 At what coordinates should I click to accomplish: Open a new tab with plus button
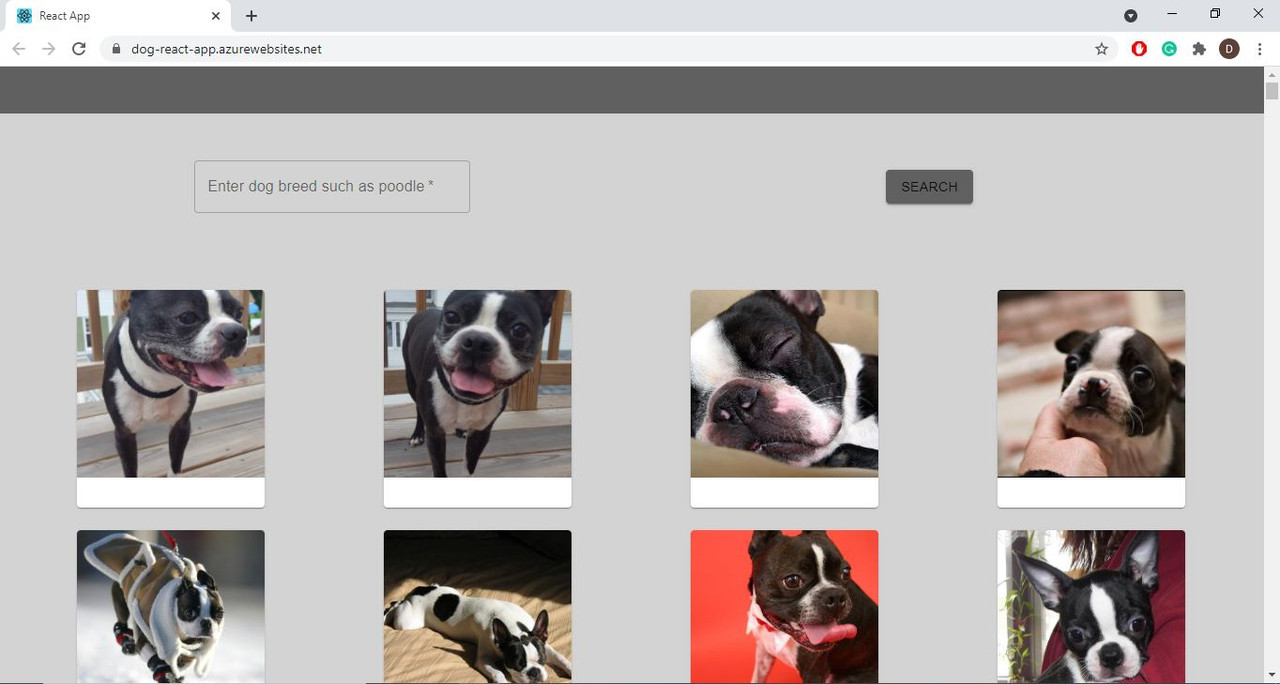[251, 16]
